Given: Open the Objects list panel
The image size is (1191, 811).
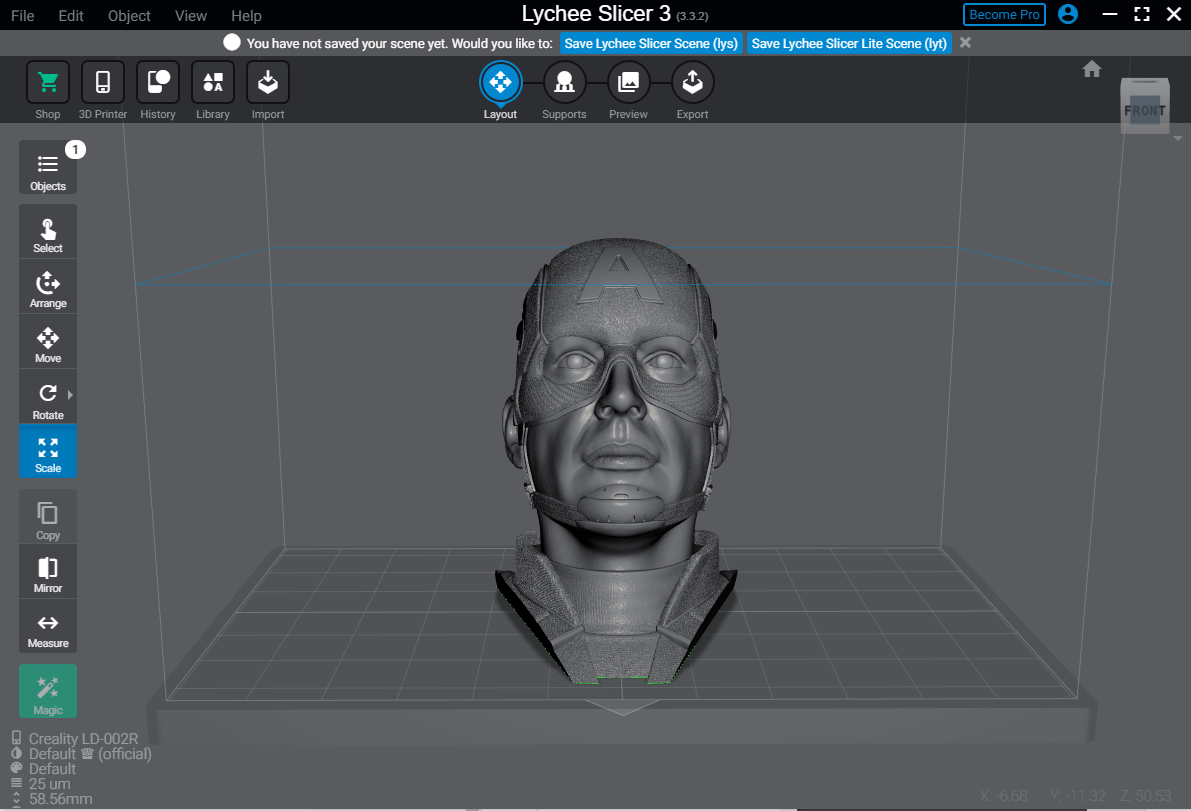Looking at the screenshot, I should [48, 168].
